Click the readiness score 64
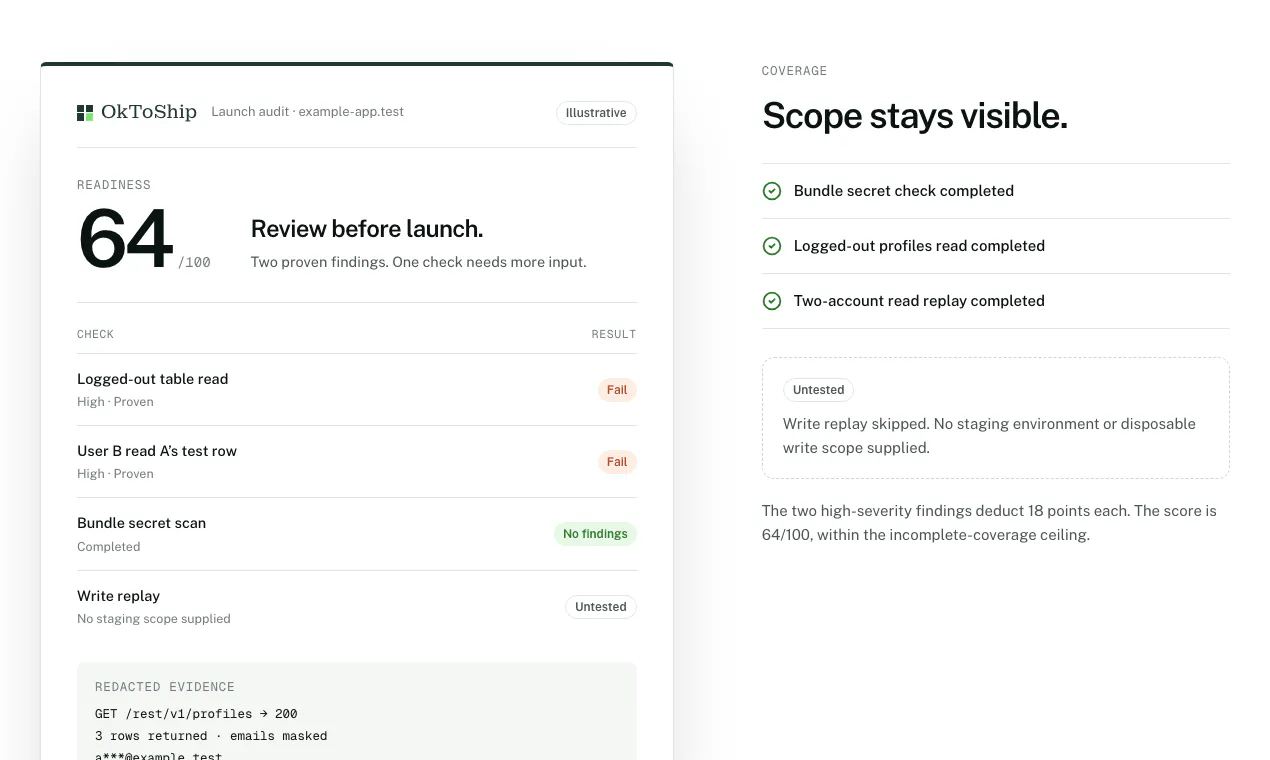 click(x=126, y=238)
